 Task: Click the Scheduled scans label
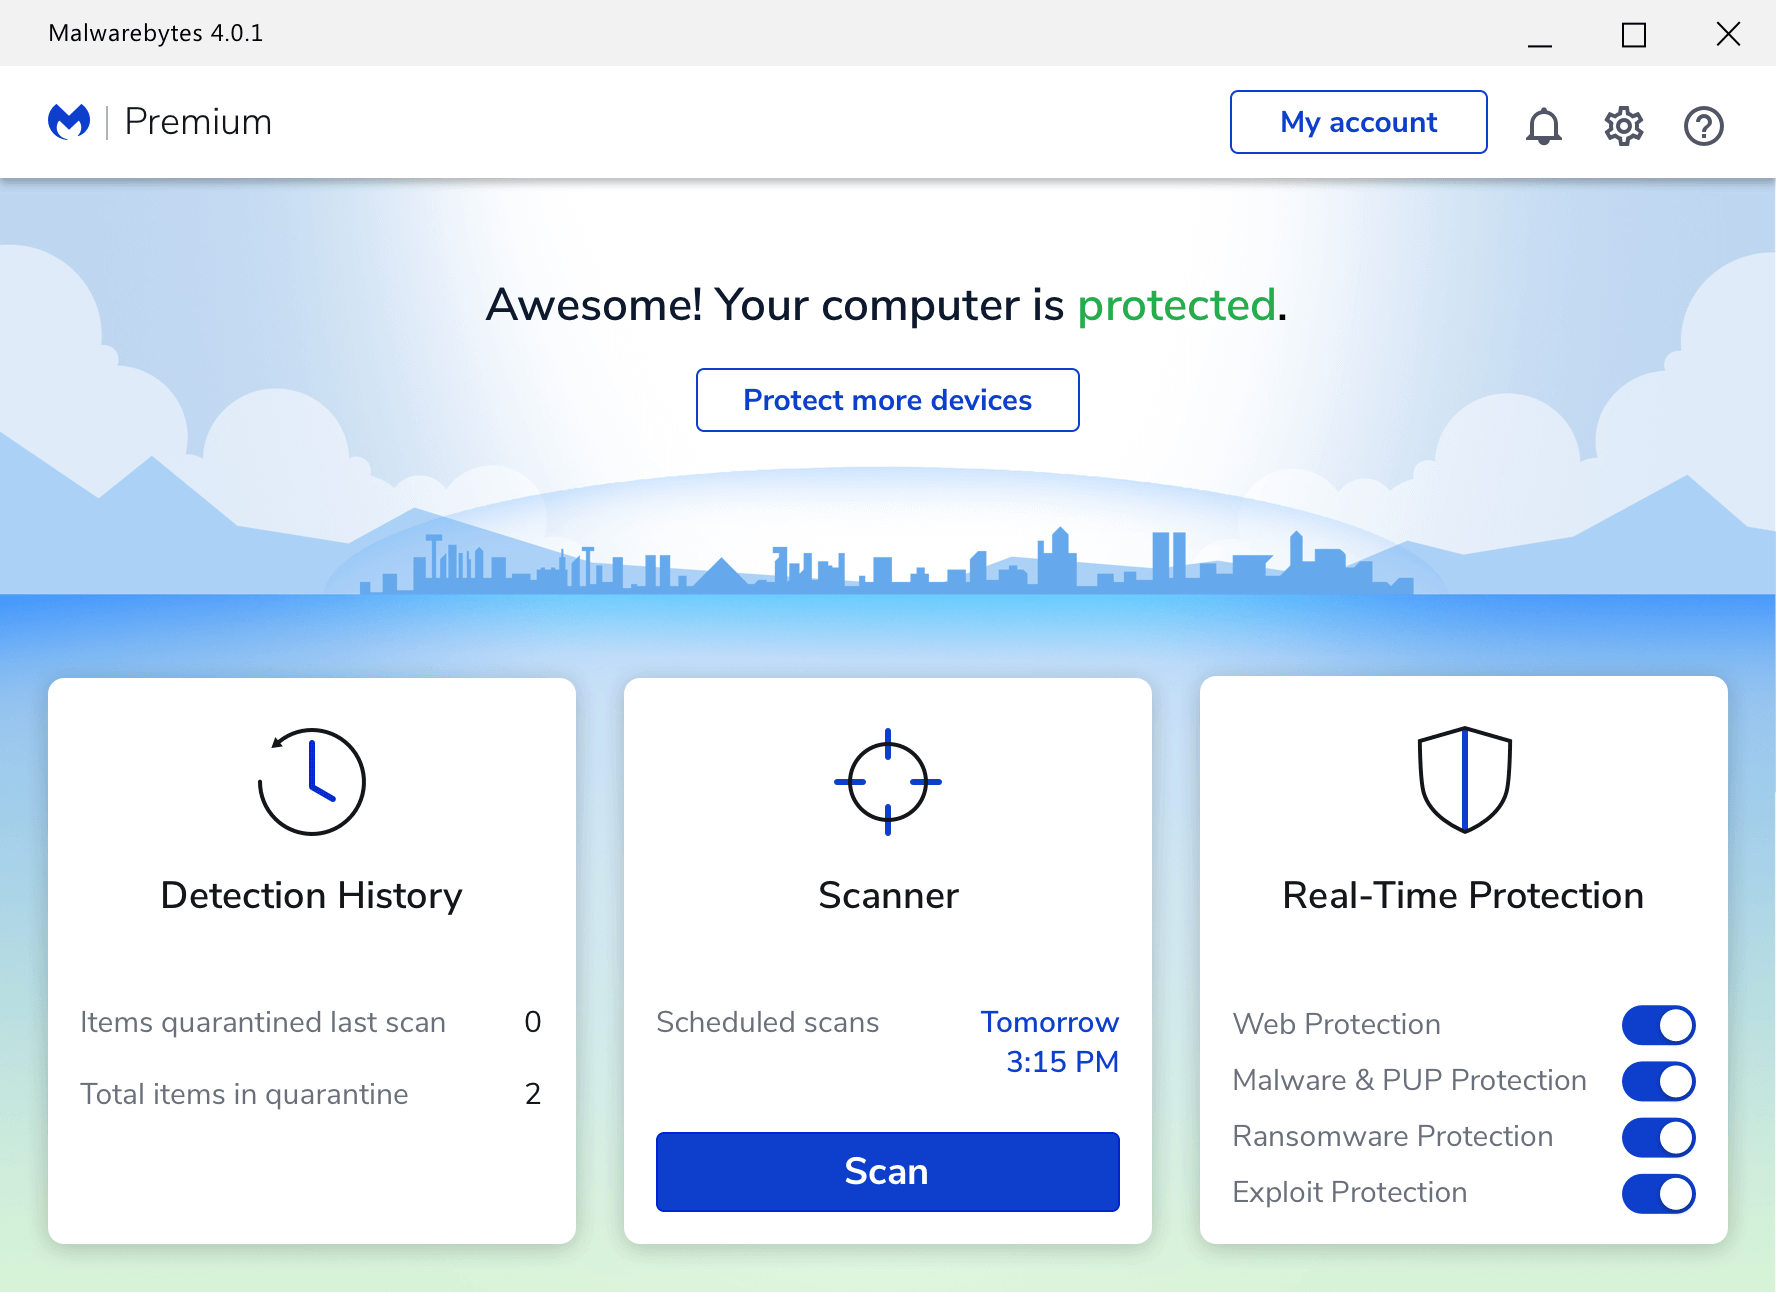point(768,1022)
